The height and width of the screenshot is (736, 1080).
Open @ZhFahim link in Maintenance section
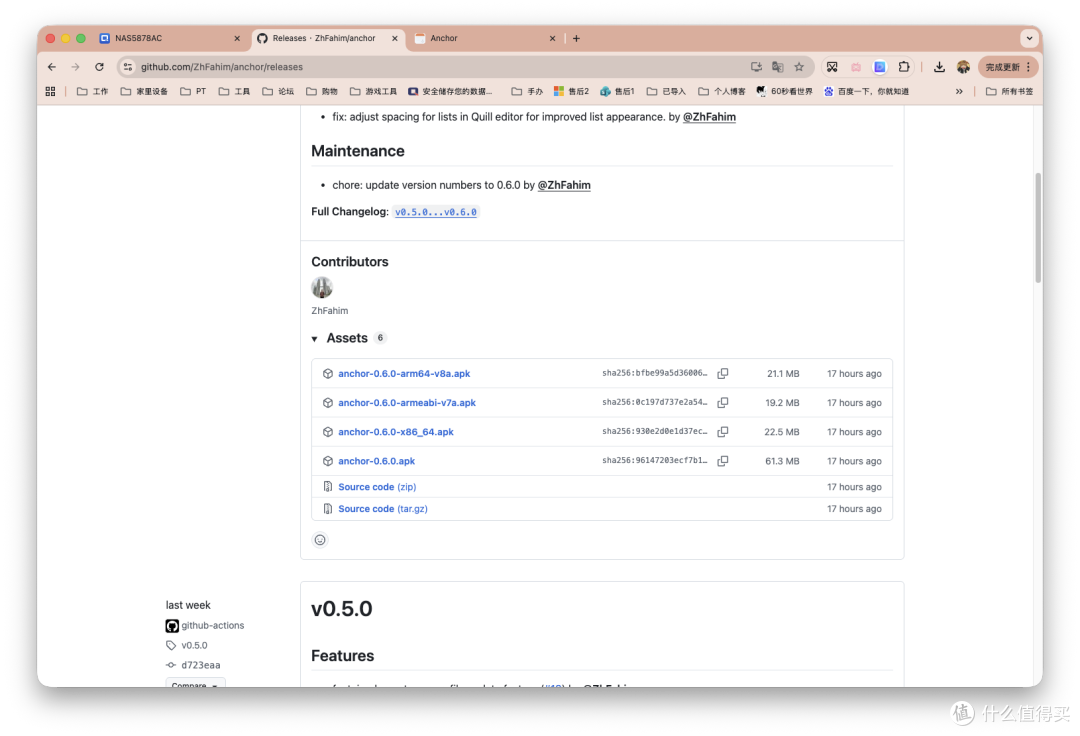563,185
